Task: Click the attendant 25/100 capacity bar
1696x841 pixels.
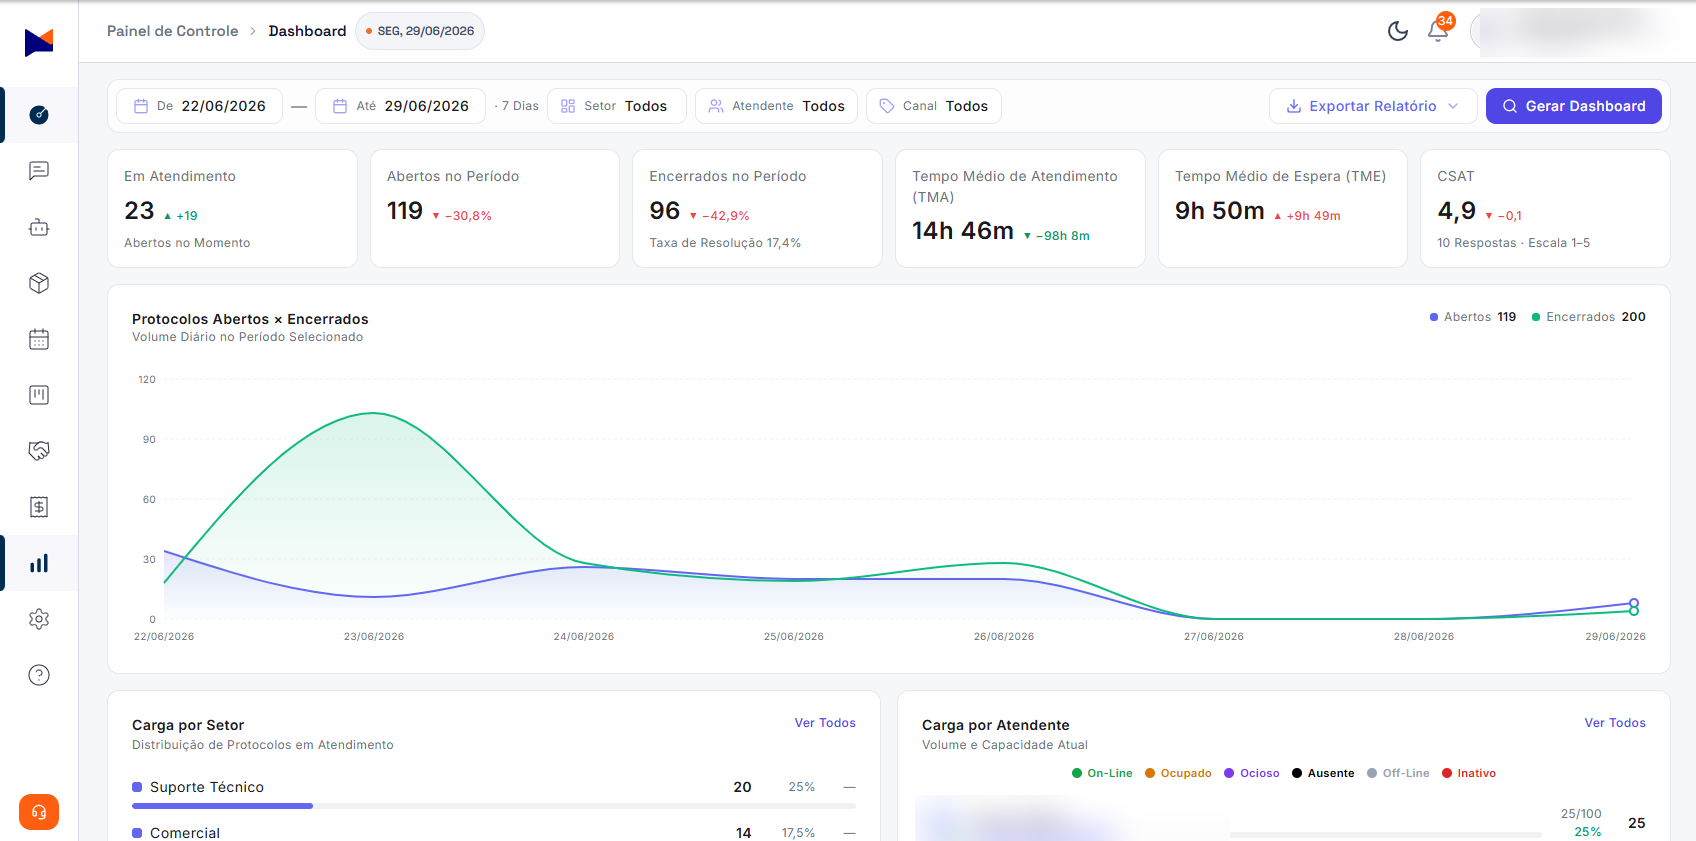Action: [1386, 834]
